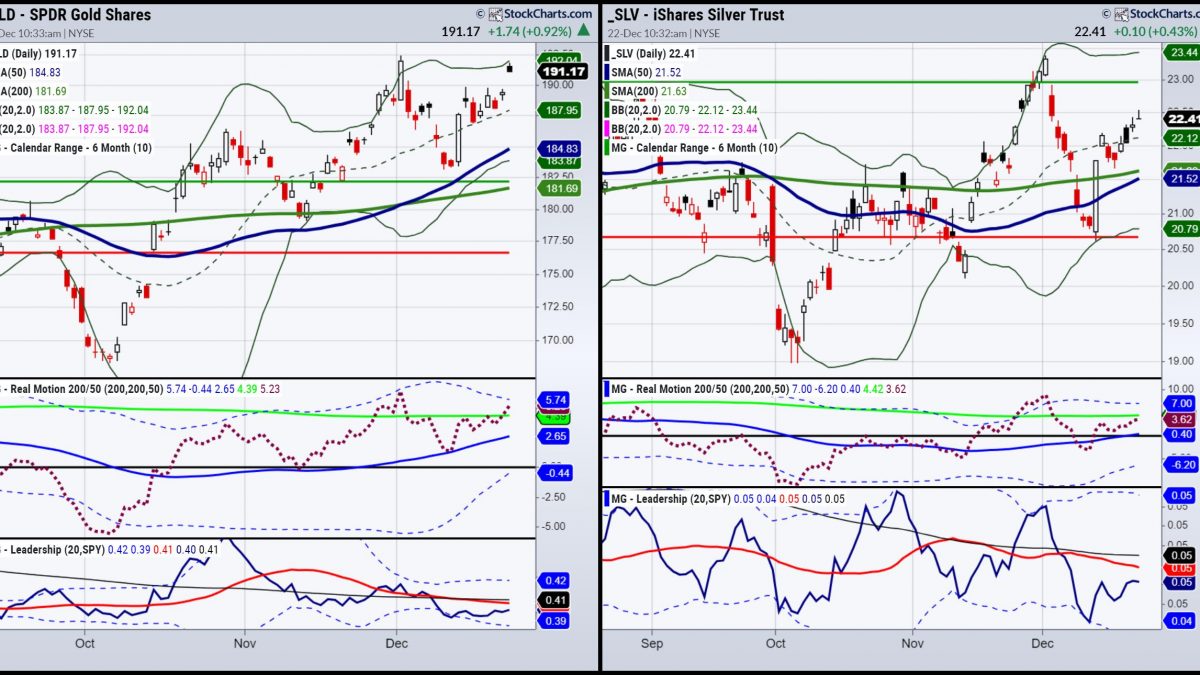Click the green 23.44 price tag on silver axis
Image resolution: width=1200 pixels, height=675 pixels.
coord(1181,53)
